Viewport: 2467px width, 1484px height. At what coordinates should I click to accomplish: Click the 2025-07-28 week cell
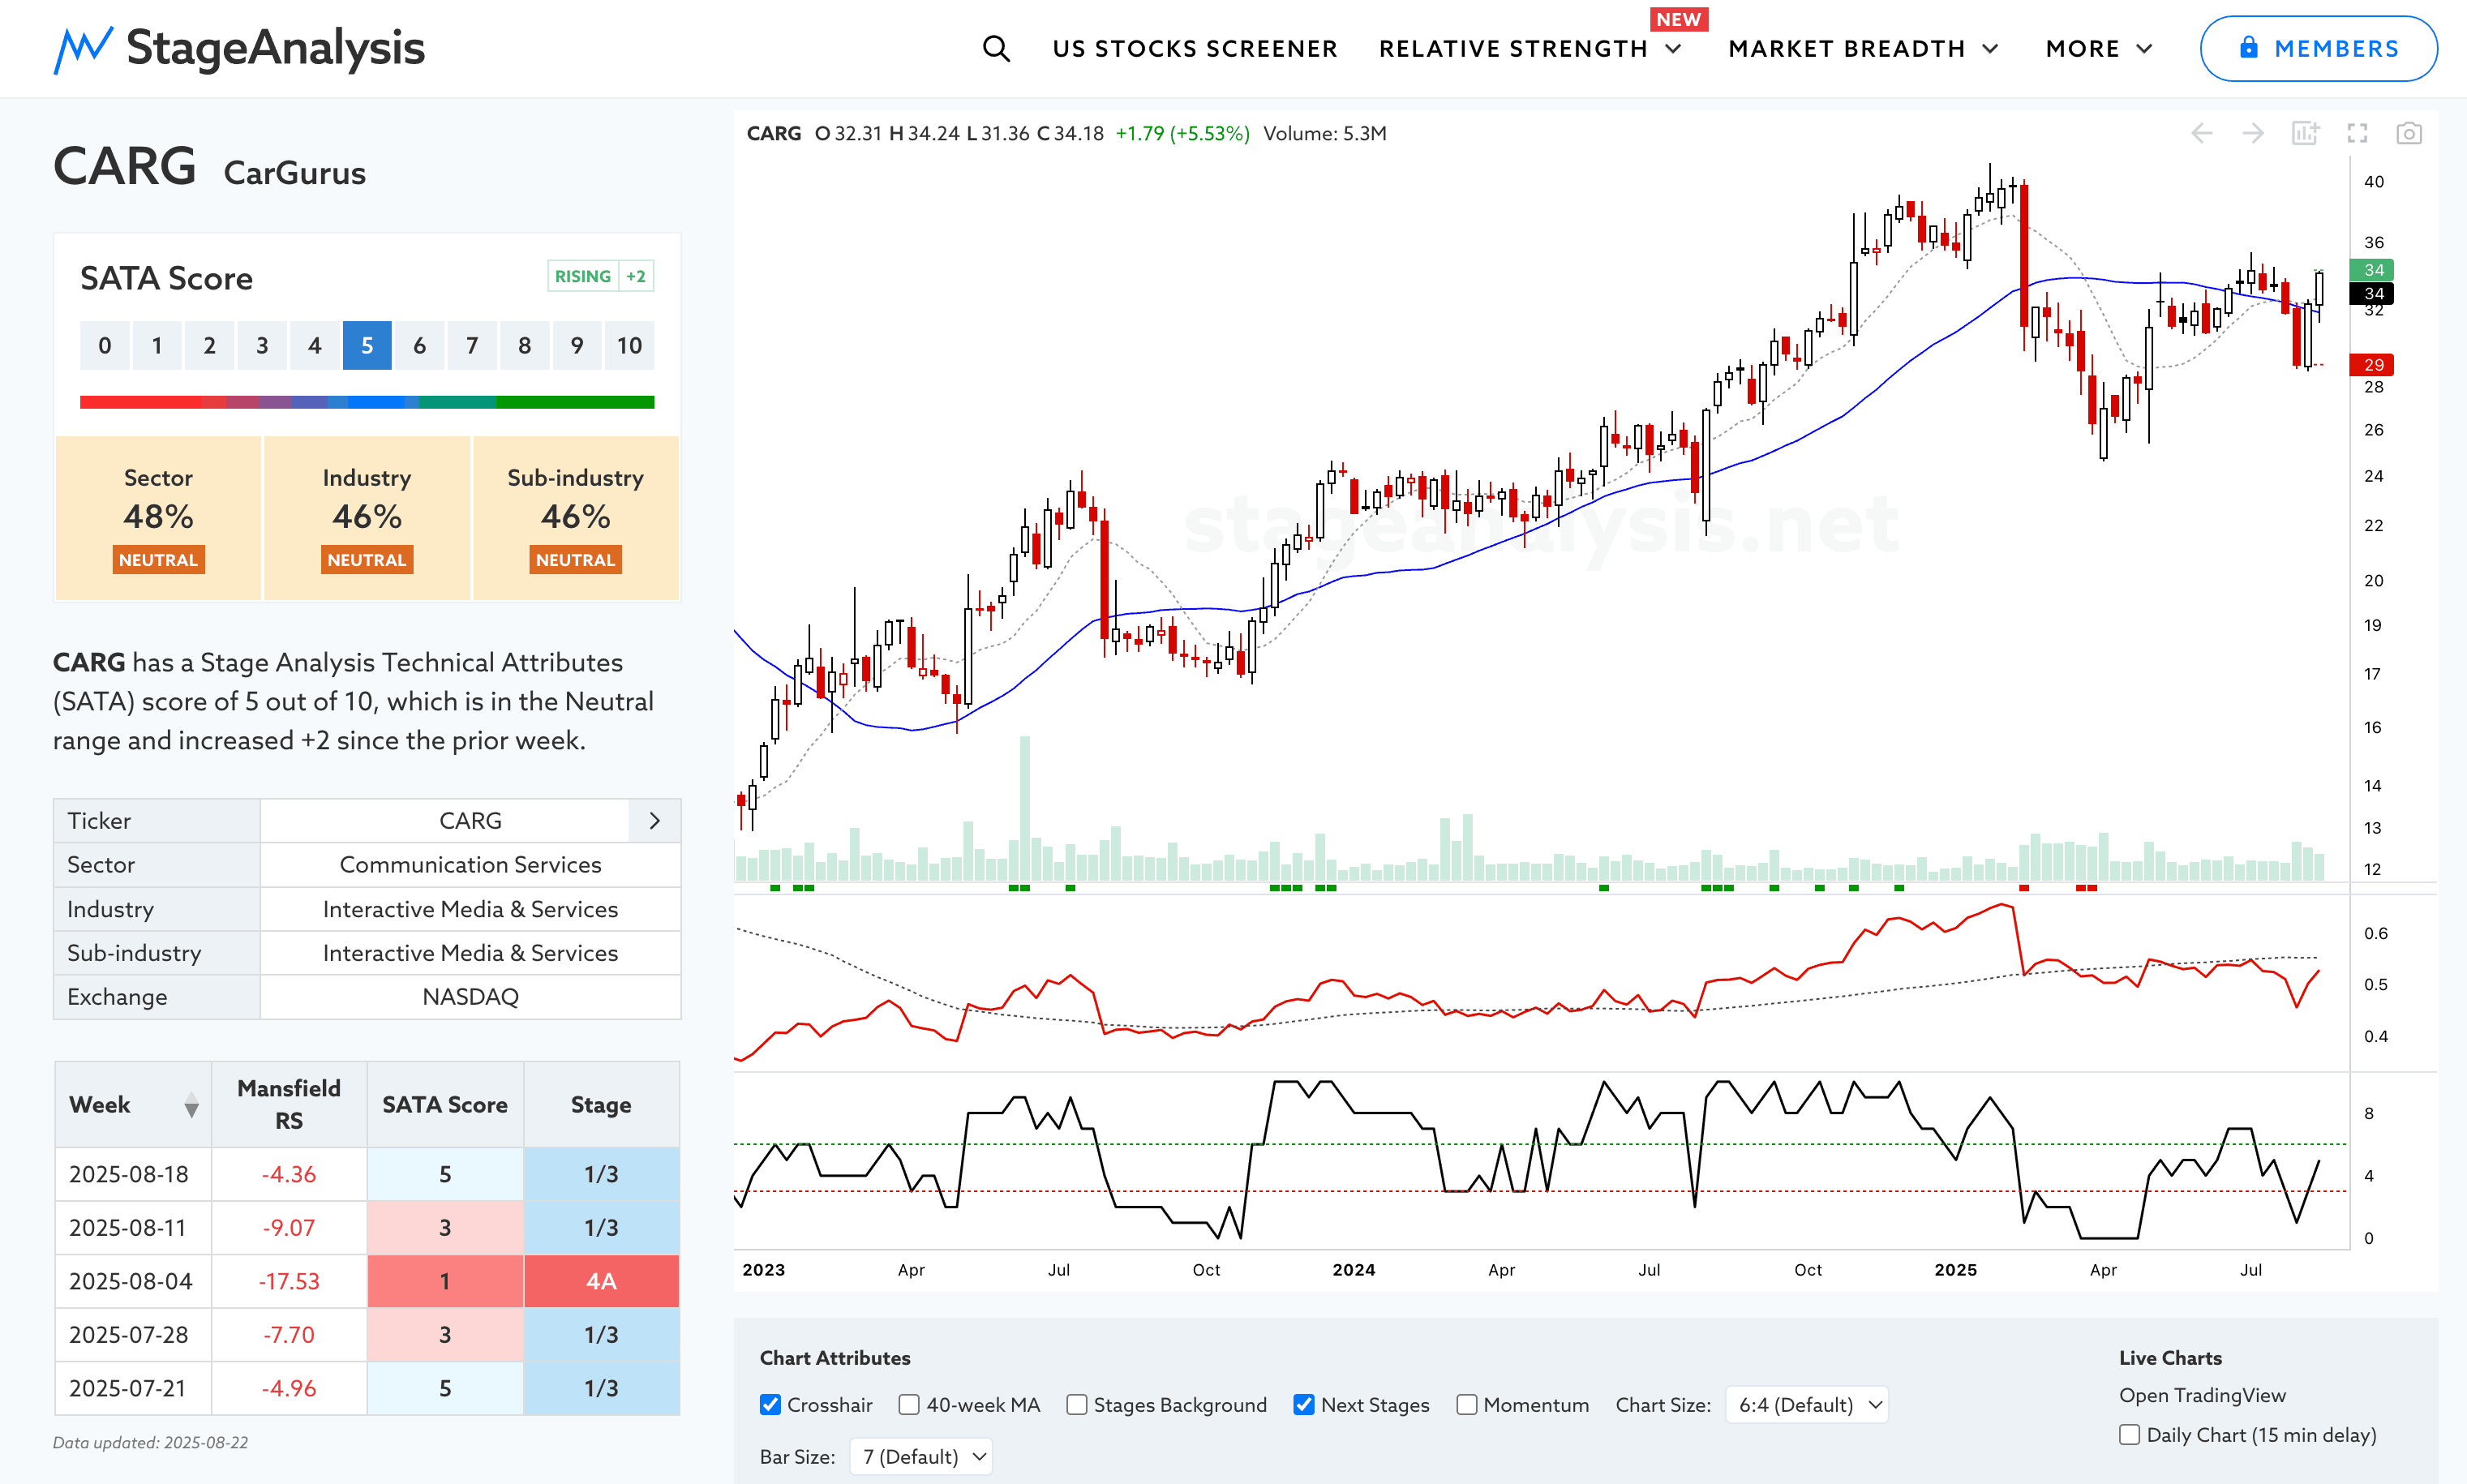click(133, 1335)
